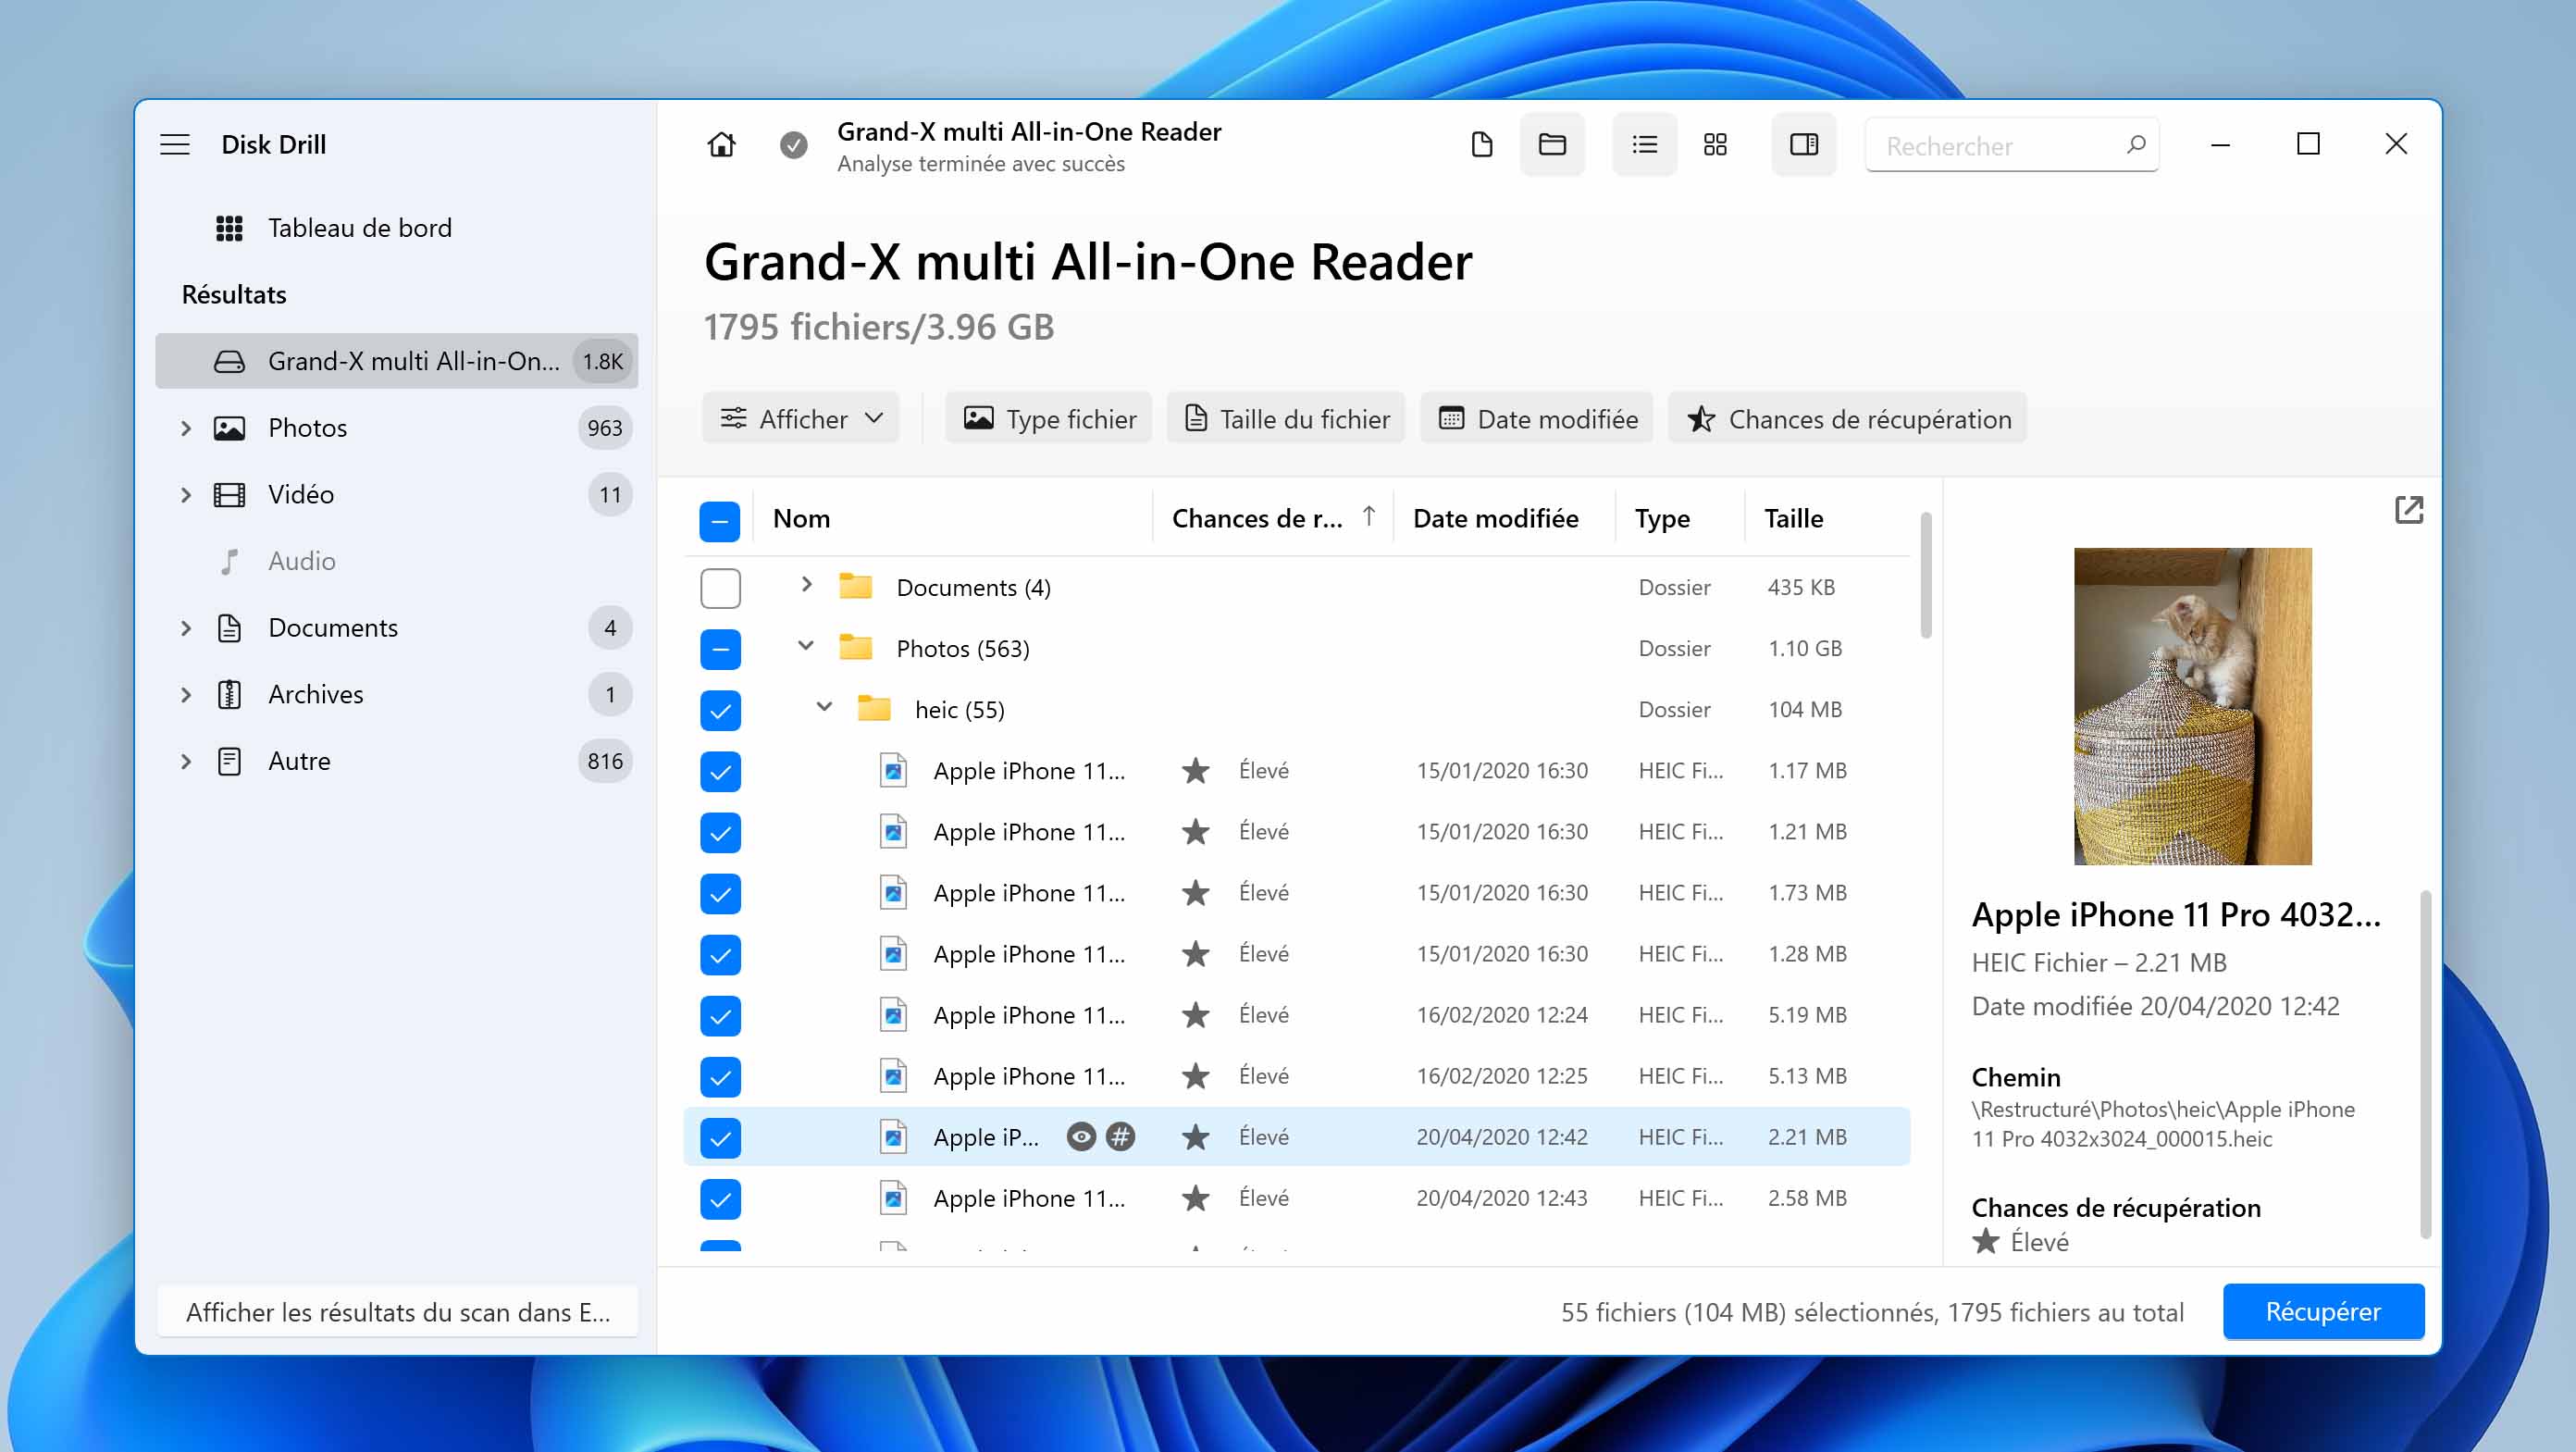Uncheck the 1.21 MB file checkbox
Viewport: 2576px width, 1452px height.
720,833
